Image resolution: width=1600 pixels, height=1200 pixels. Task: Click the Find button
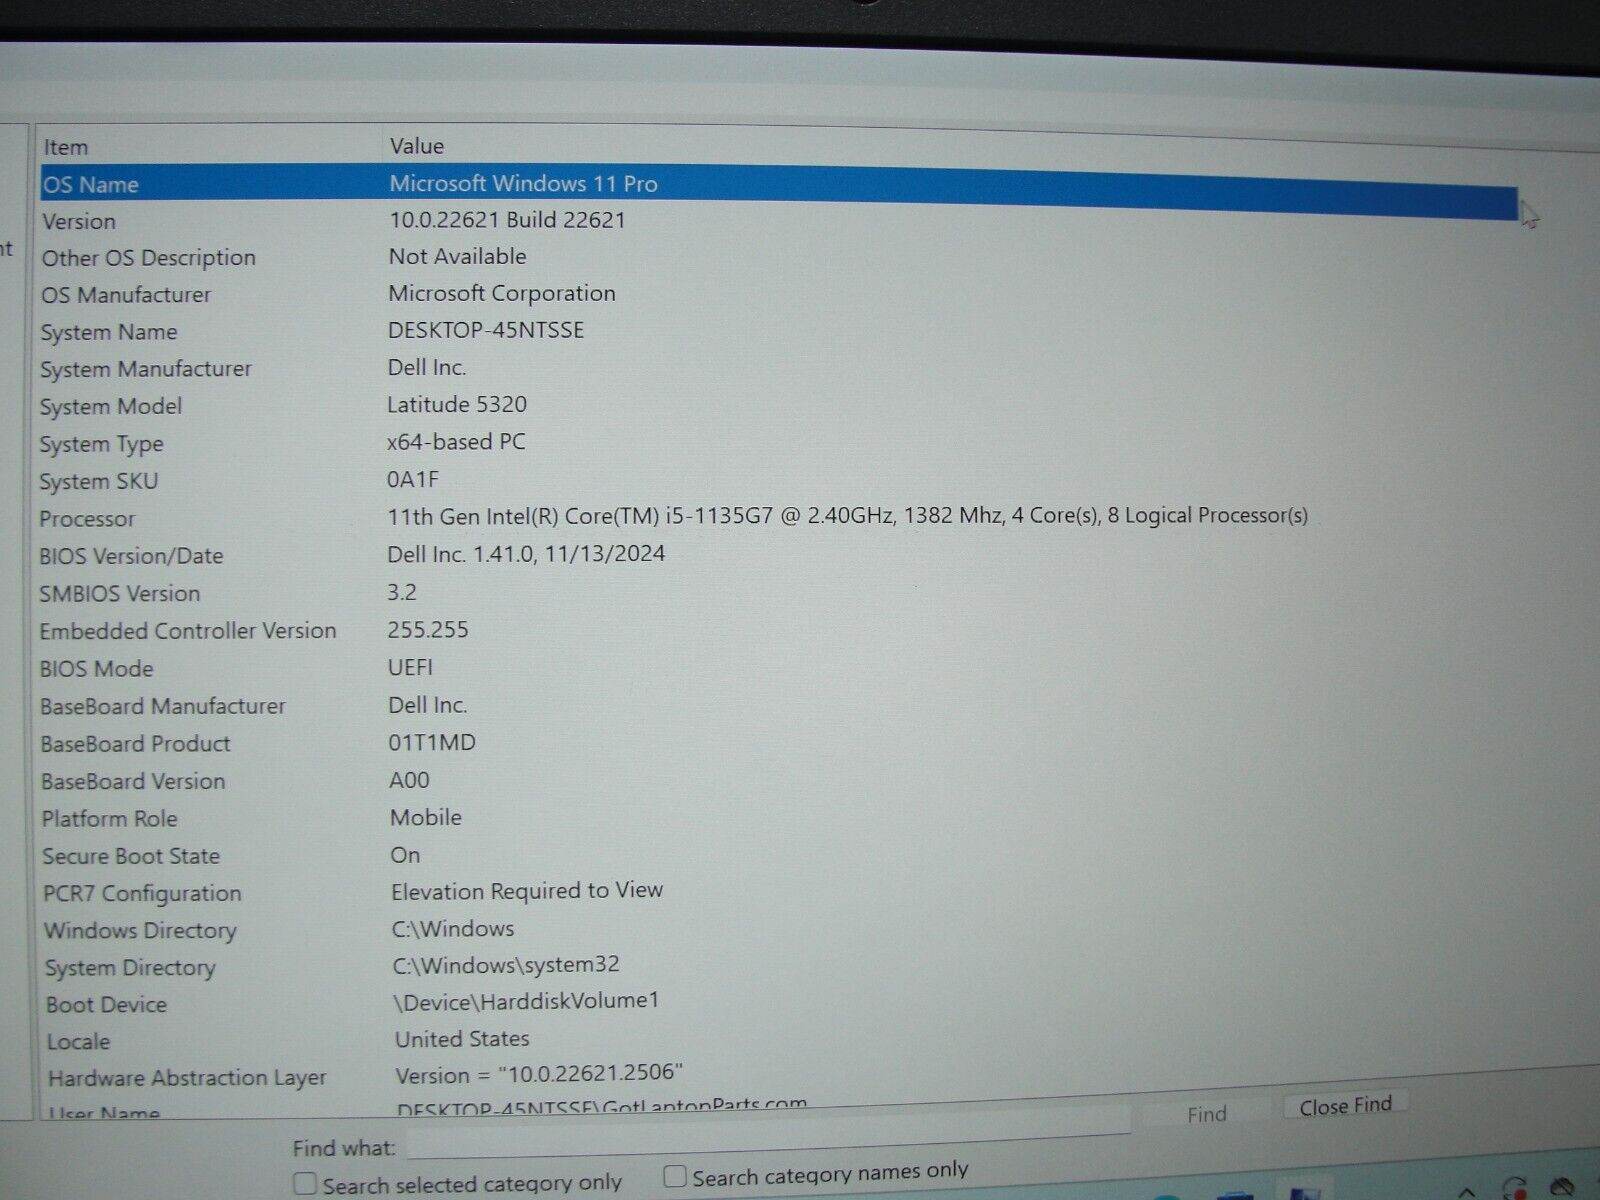[x=1206, y=1113]
